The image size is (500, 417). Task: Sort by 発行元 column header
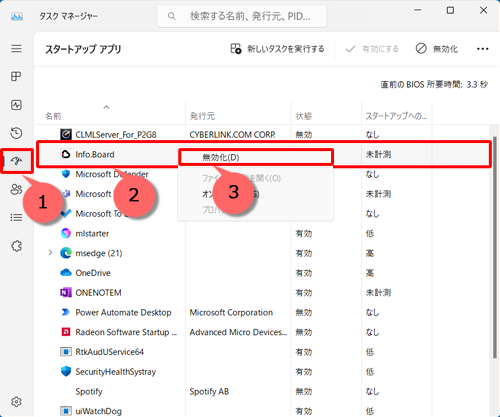202,116
